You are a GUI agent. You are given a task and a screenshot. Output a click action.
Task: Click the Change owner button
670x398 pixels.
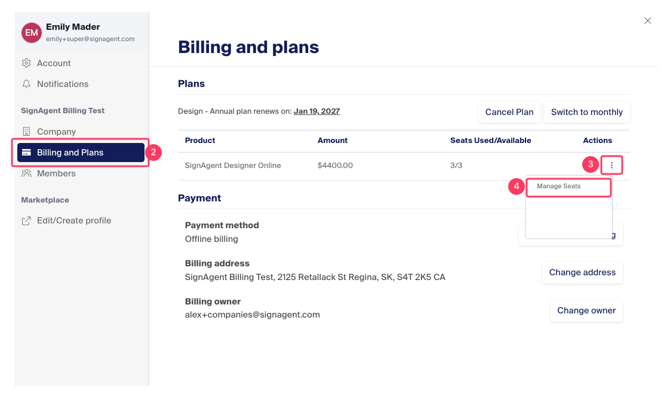pos(586,310)
